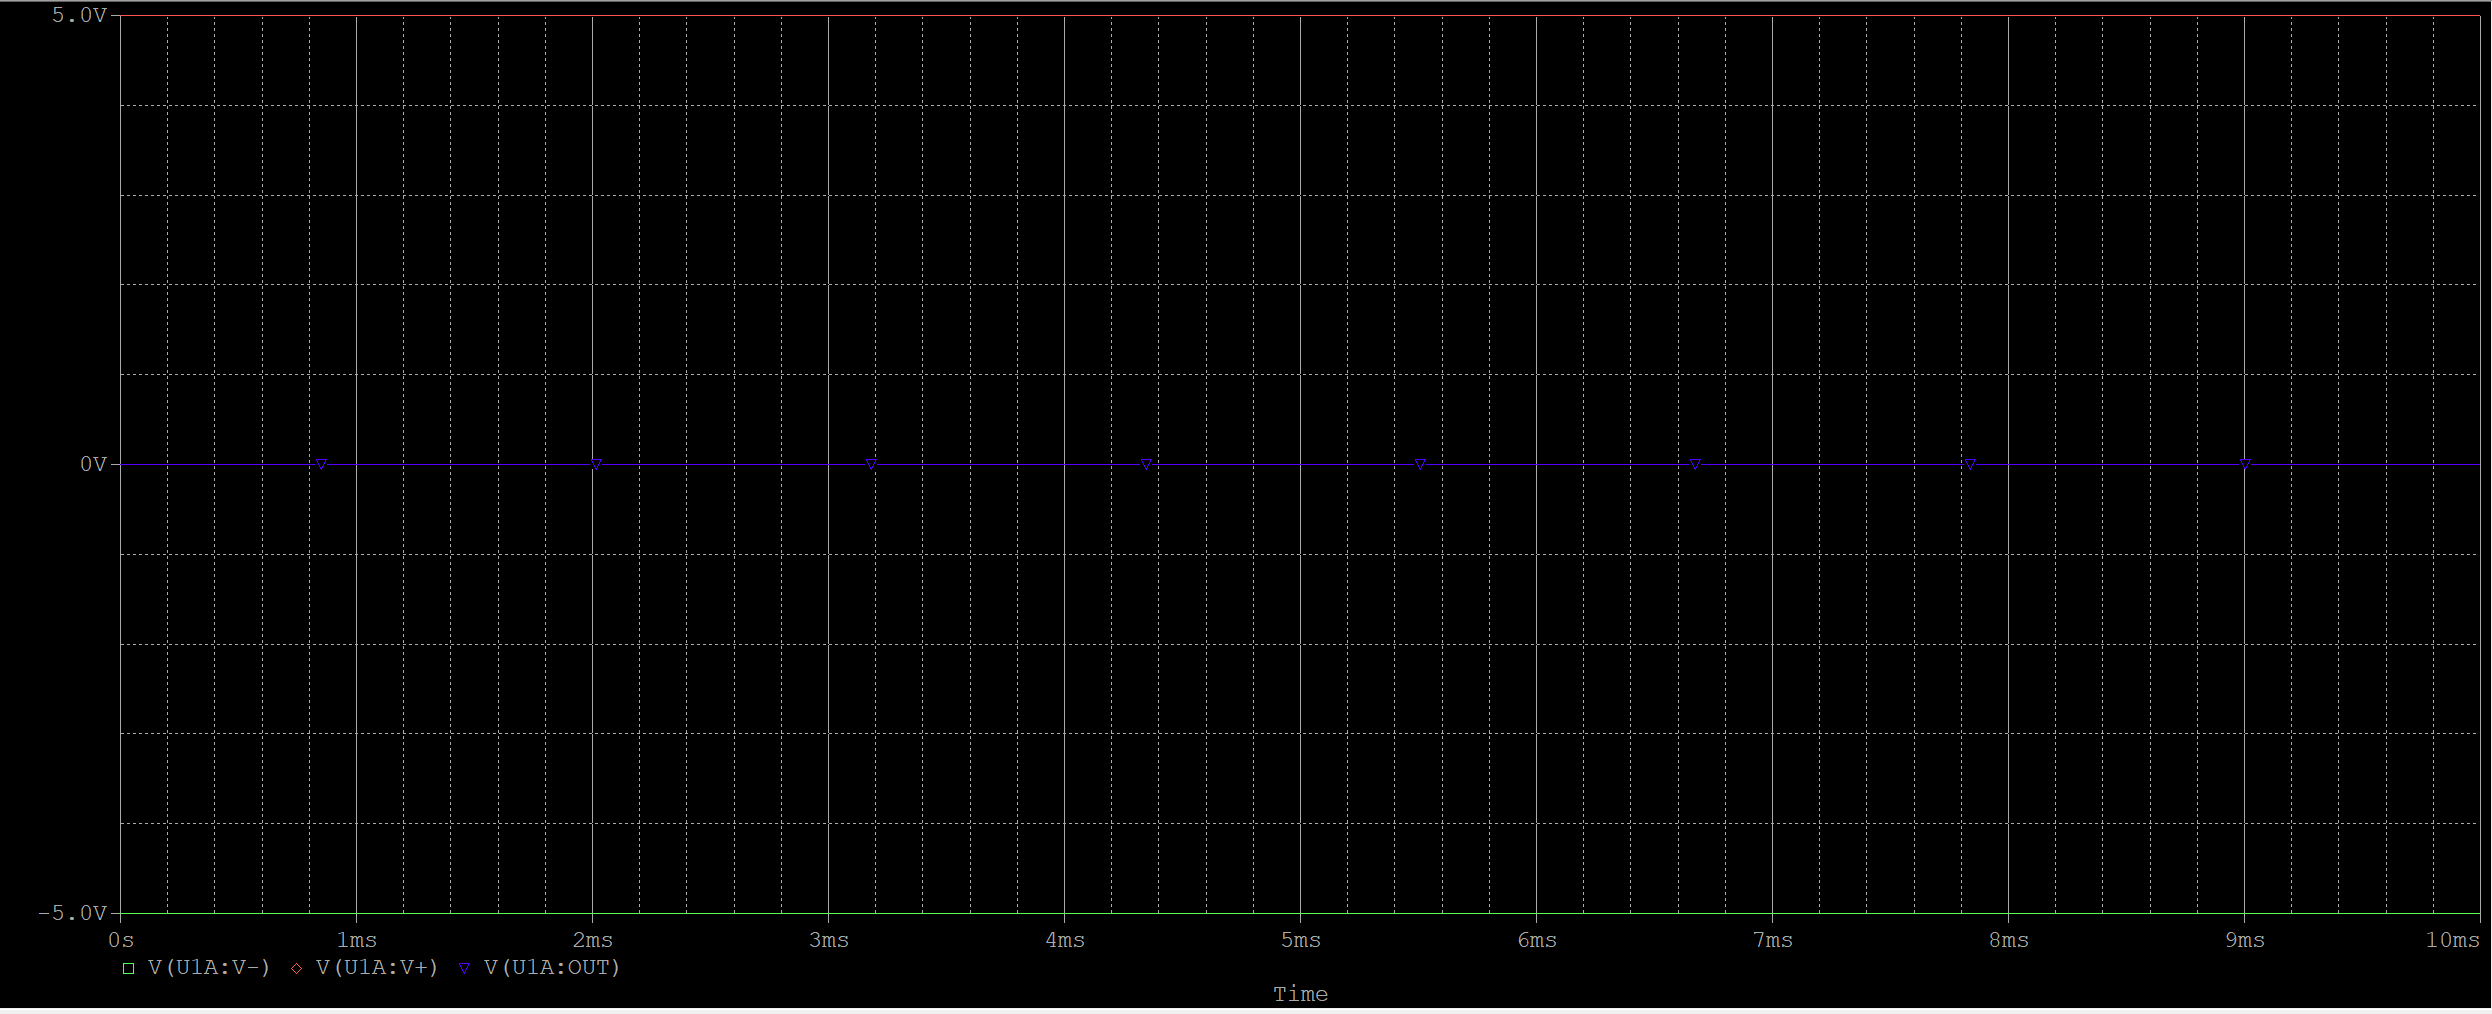
Task: Select the V(U1A:V+) trace legend label
Action: coord(377,967)
